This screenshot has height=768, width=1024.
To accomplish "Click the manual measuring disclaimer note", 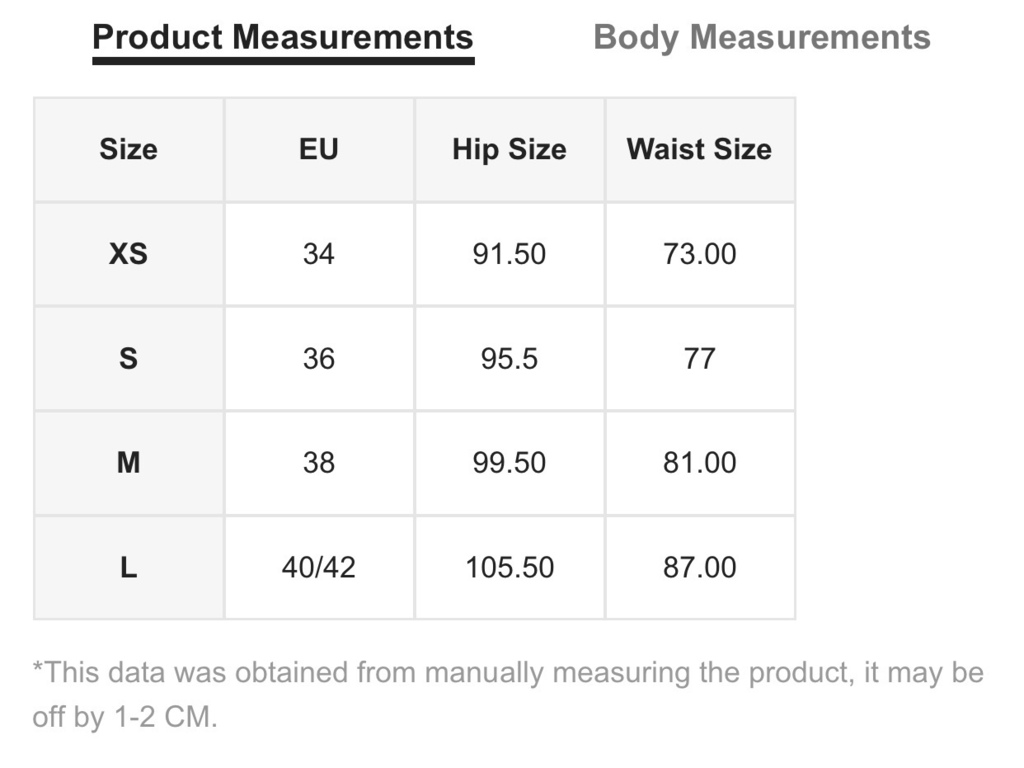I will [508, 695].
